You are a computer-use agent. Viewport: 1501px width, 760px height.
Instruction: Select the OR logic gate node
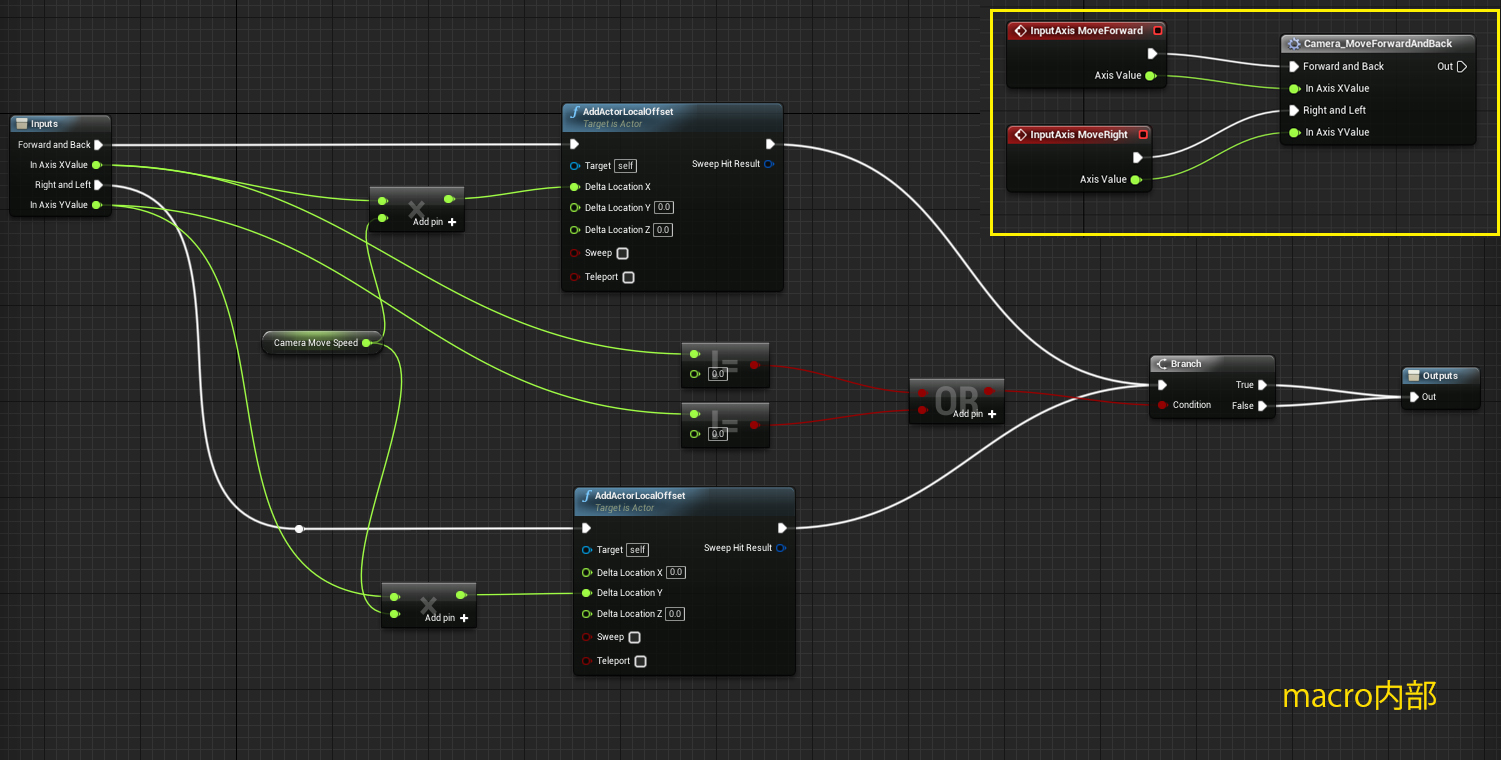[x=955, y=399]
